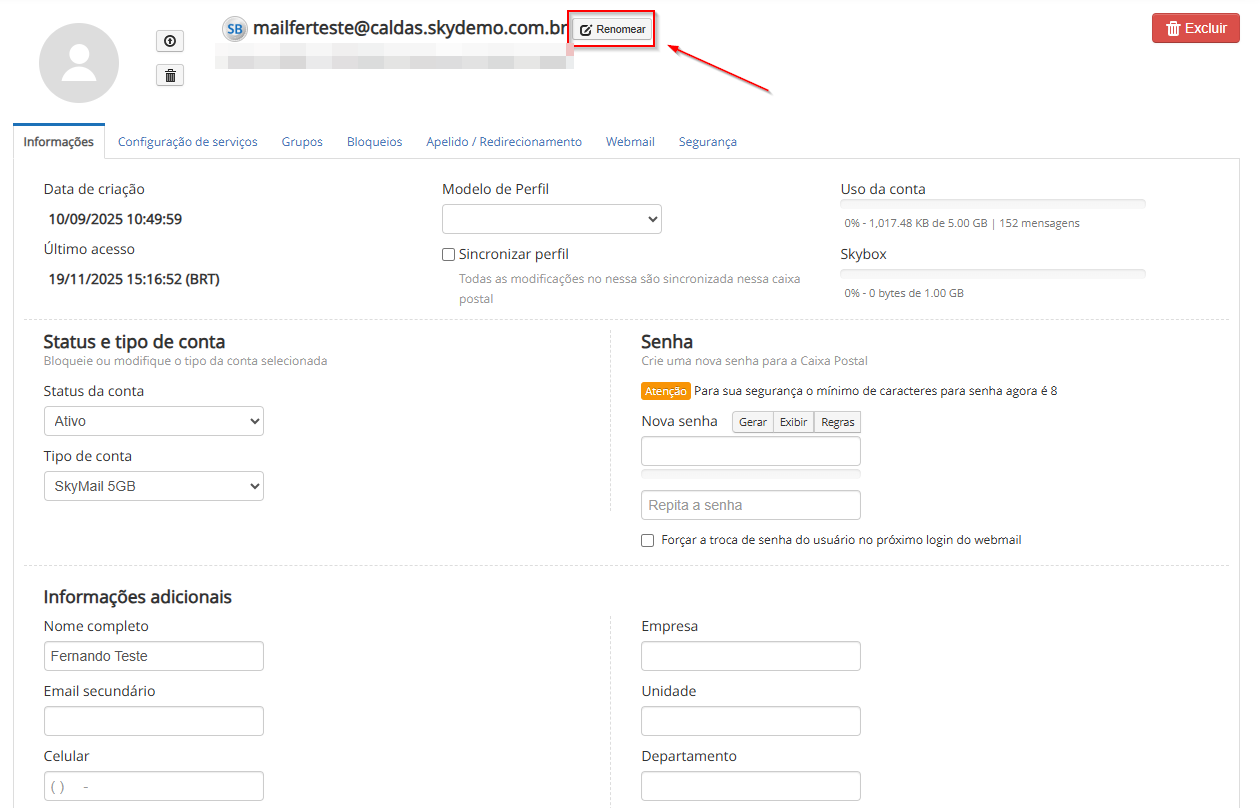This screenshot has width=1260, height=808.
Task: Click Exibir to show the password
Action: click(793, 422)
